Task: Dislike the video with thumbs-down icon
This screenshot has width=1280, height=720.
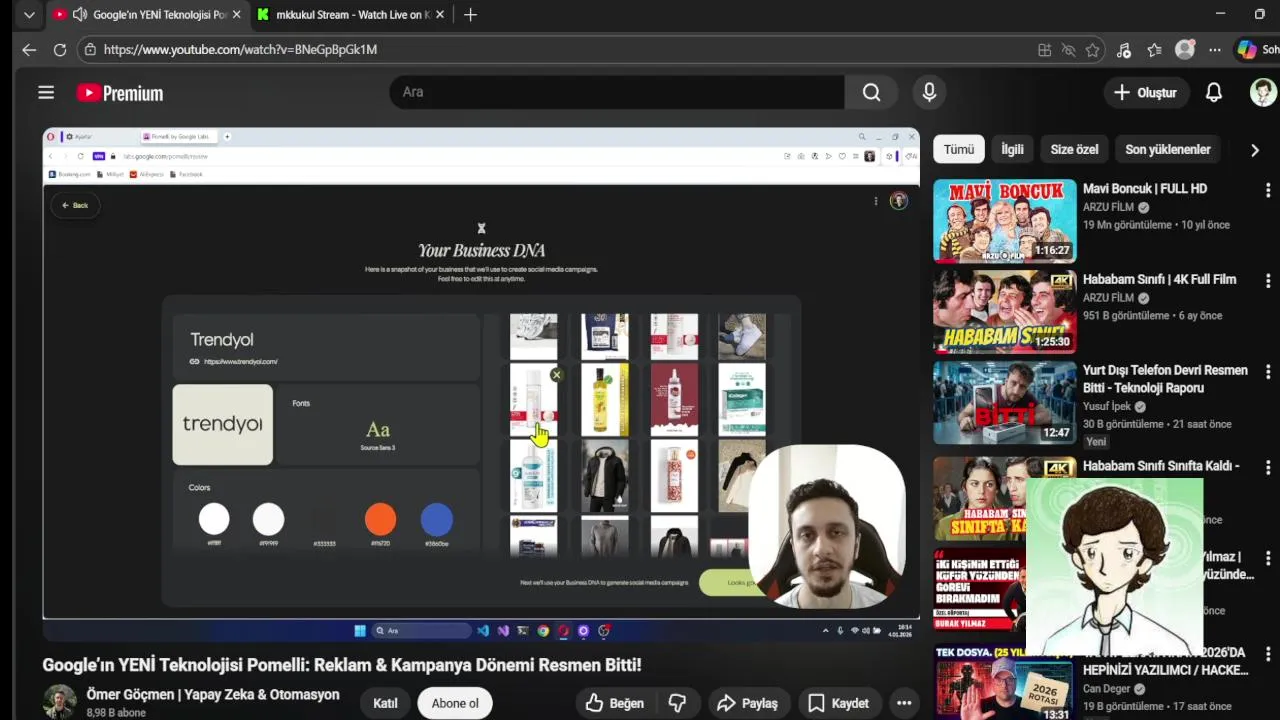Action: pos(677,703)
